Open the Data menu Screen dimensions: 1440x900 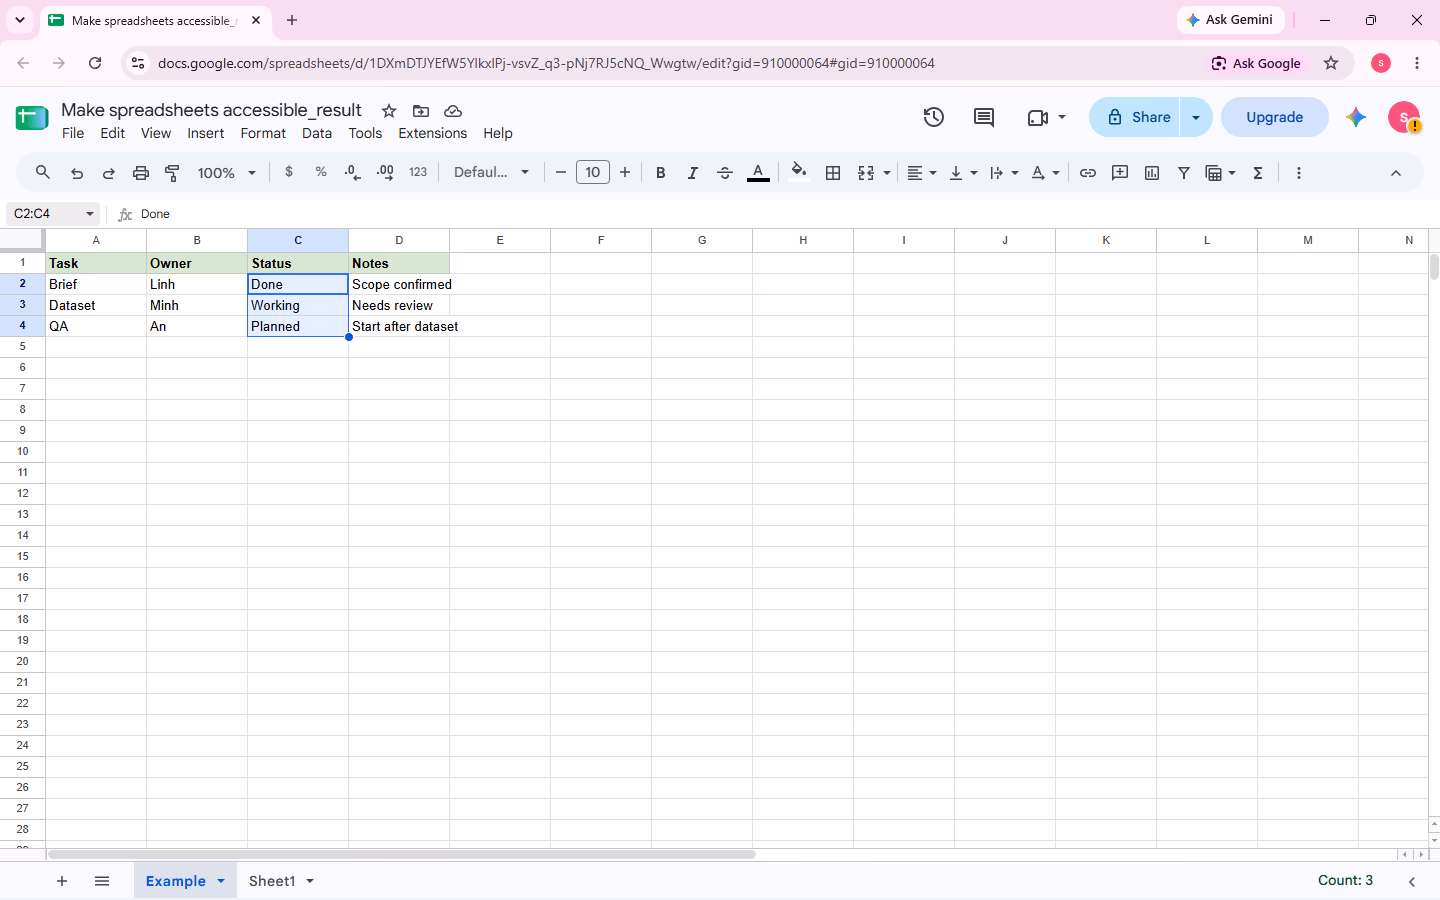point(317,133)
